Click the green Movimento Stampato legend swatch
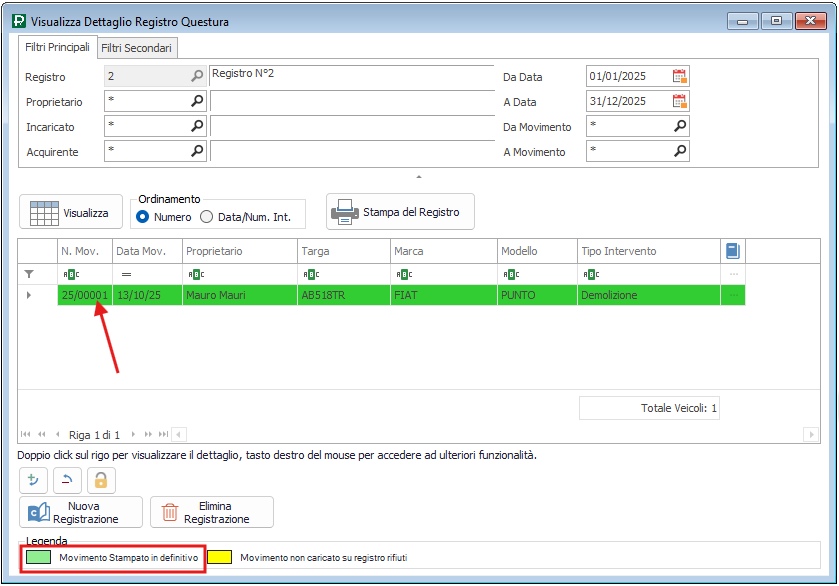Image resolution: width=839 pixels, height=586 pixels. [x=39, y=557]
